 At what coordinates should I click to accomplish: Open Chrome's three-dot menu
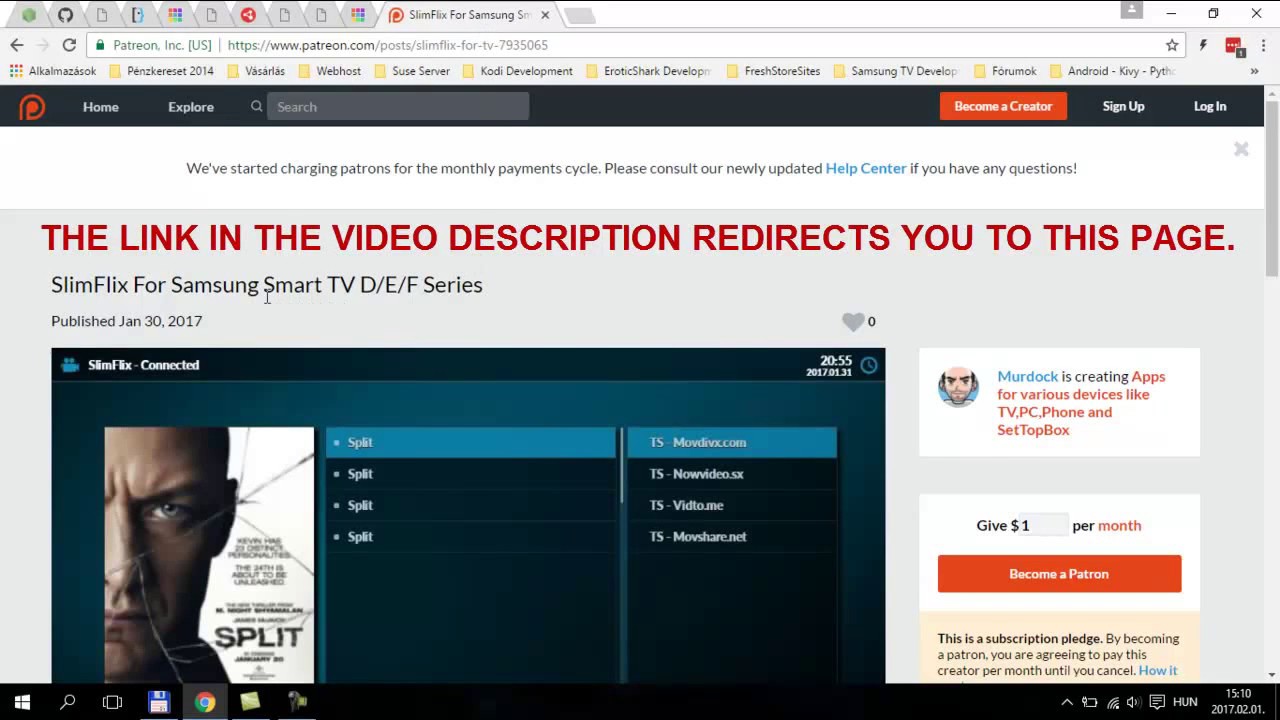point(1264,45)
